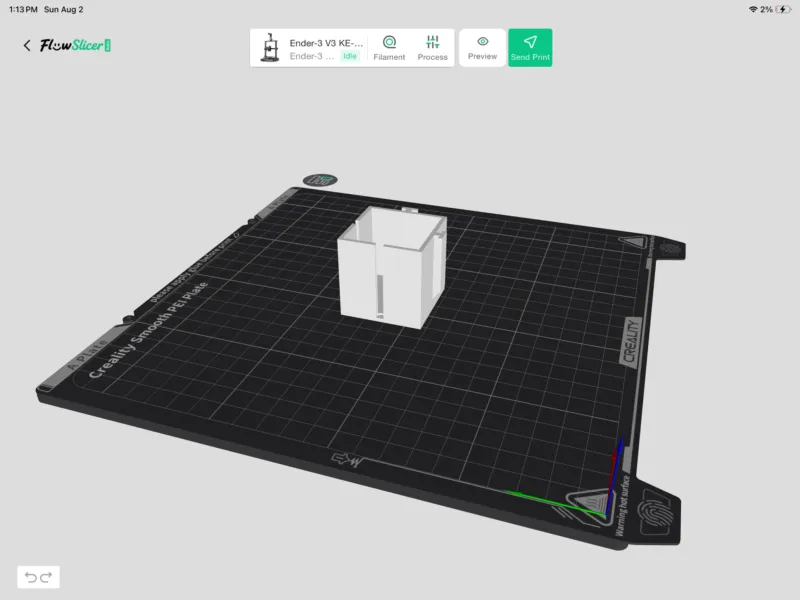Go back using the left chevron
Screen dimensions: 800x600
coord(27,45)
